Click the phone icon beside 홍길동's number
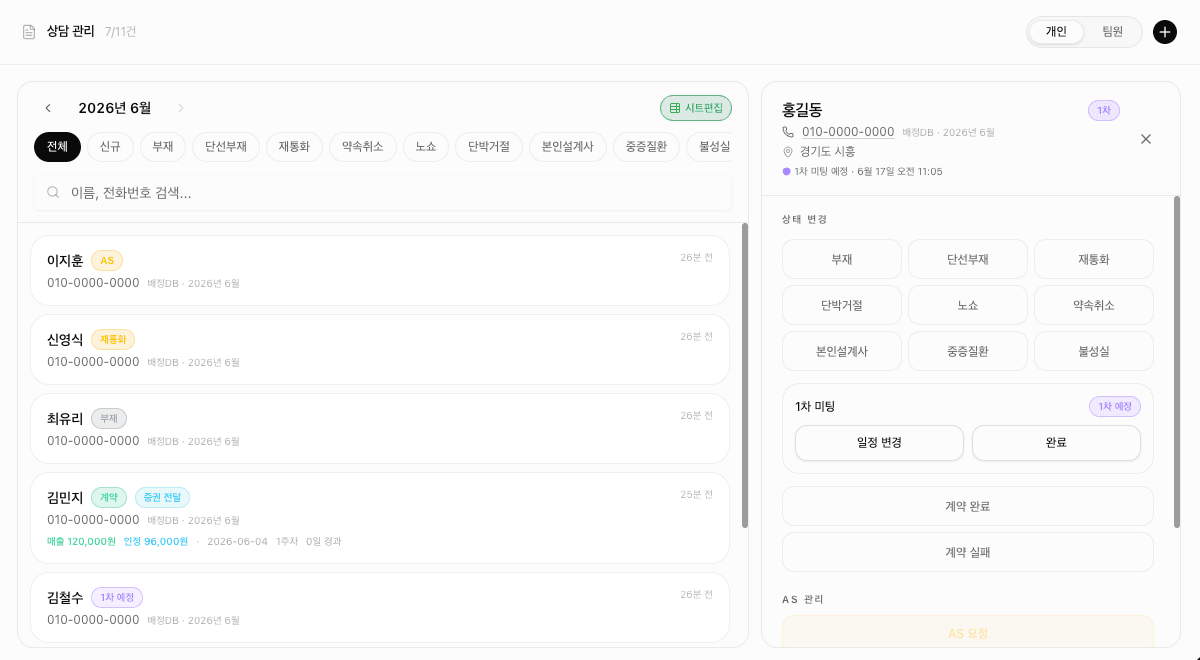This screenshot has width=1200, height=660. [x=788, y=132]
